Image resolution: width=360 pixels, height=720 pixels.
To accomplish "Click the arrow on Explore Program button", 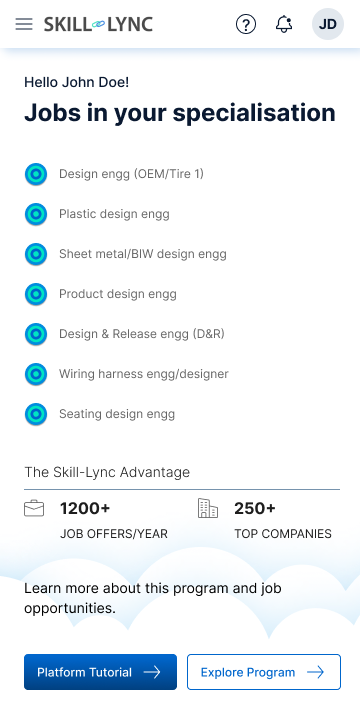I will click(315, 672).
